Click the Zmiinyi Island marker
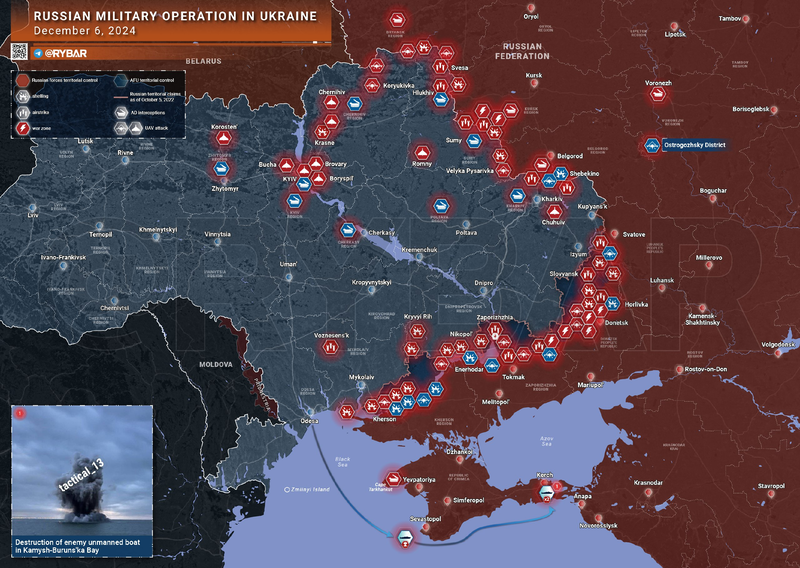This screenshot has height=568, width=800. click(288, 489)
